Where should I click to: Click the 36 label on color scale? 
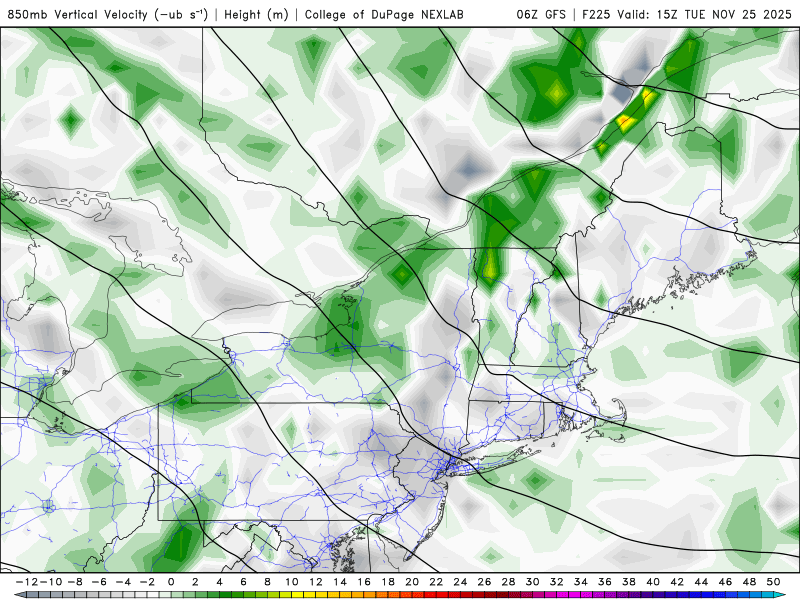point(605,582)
